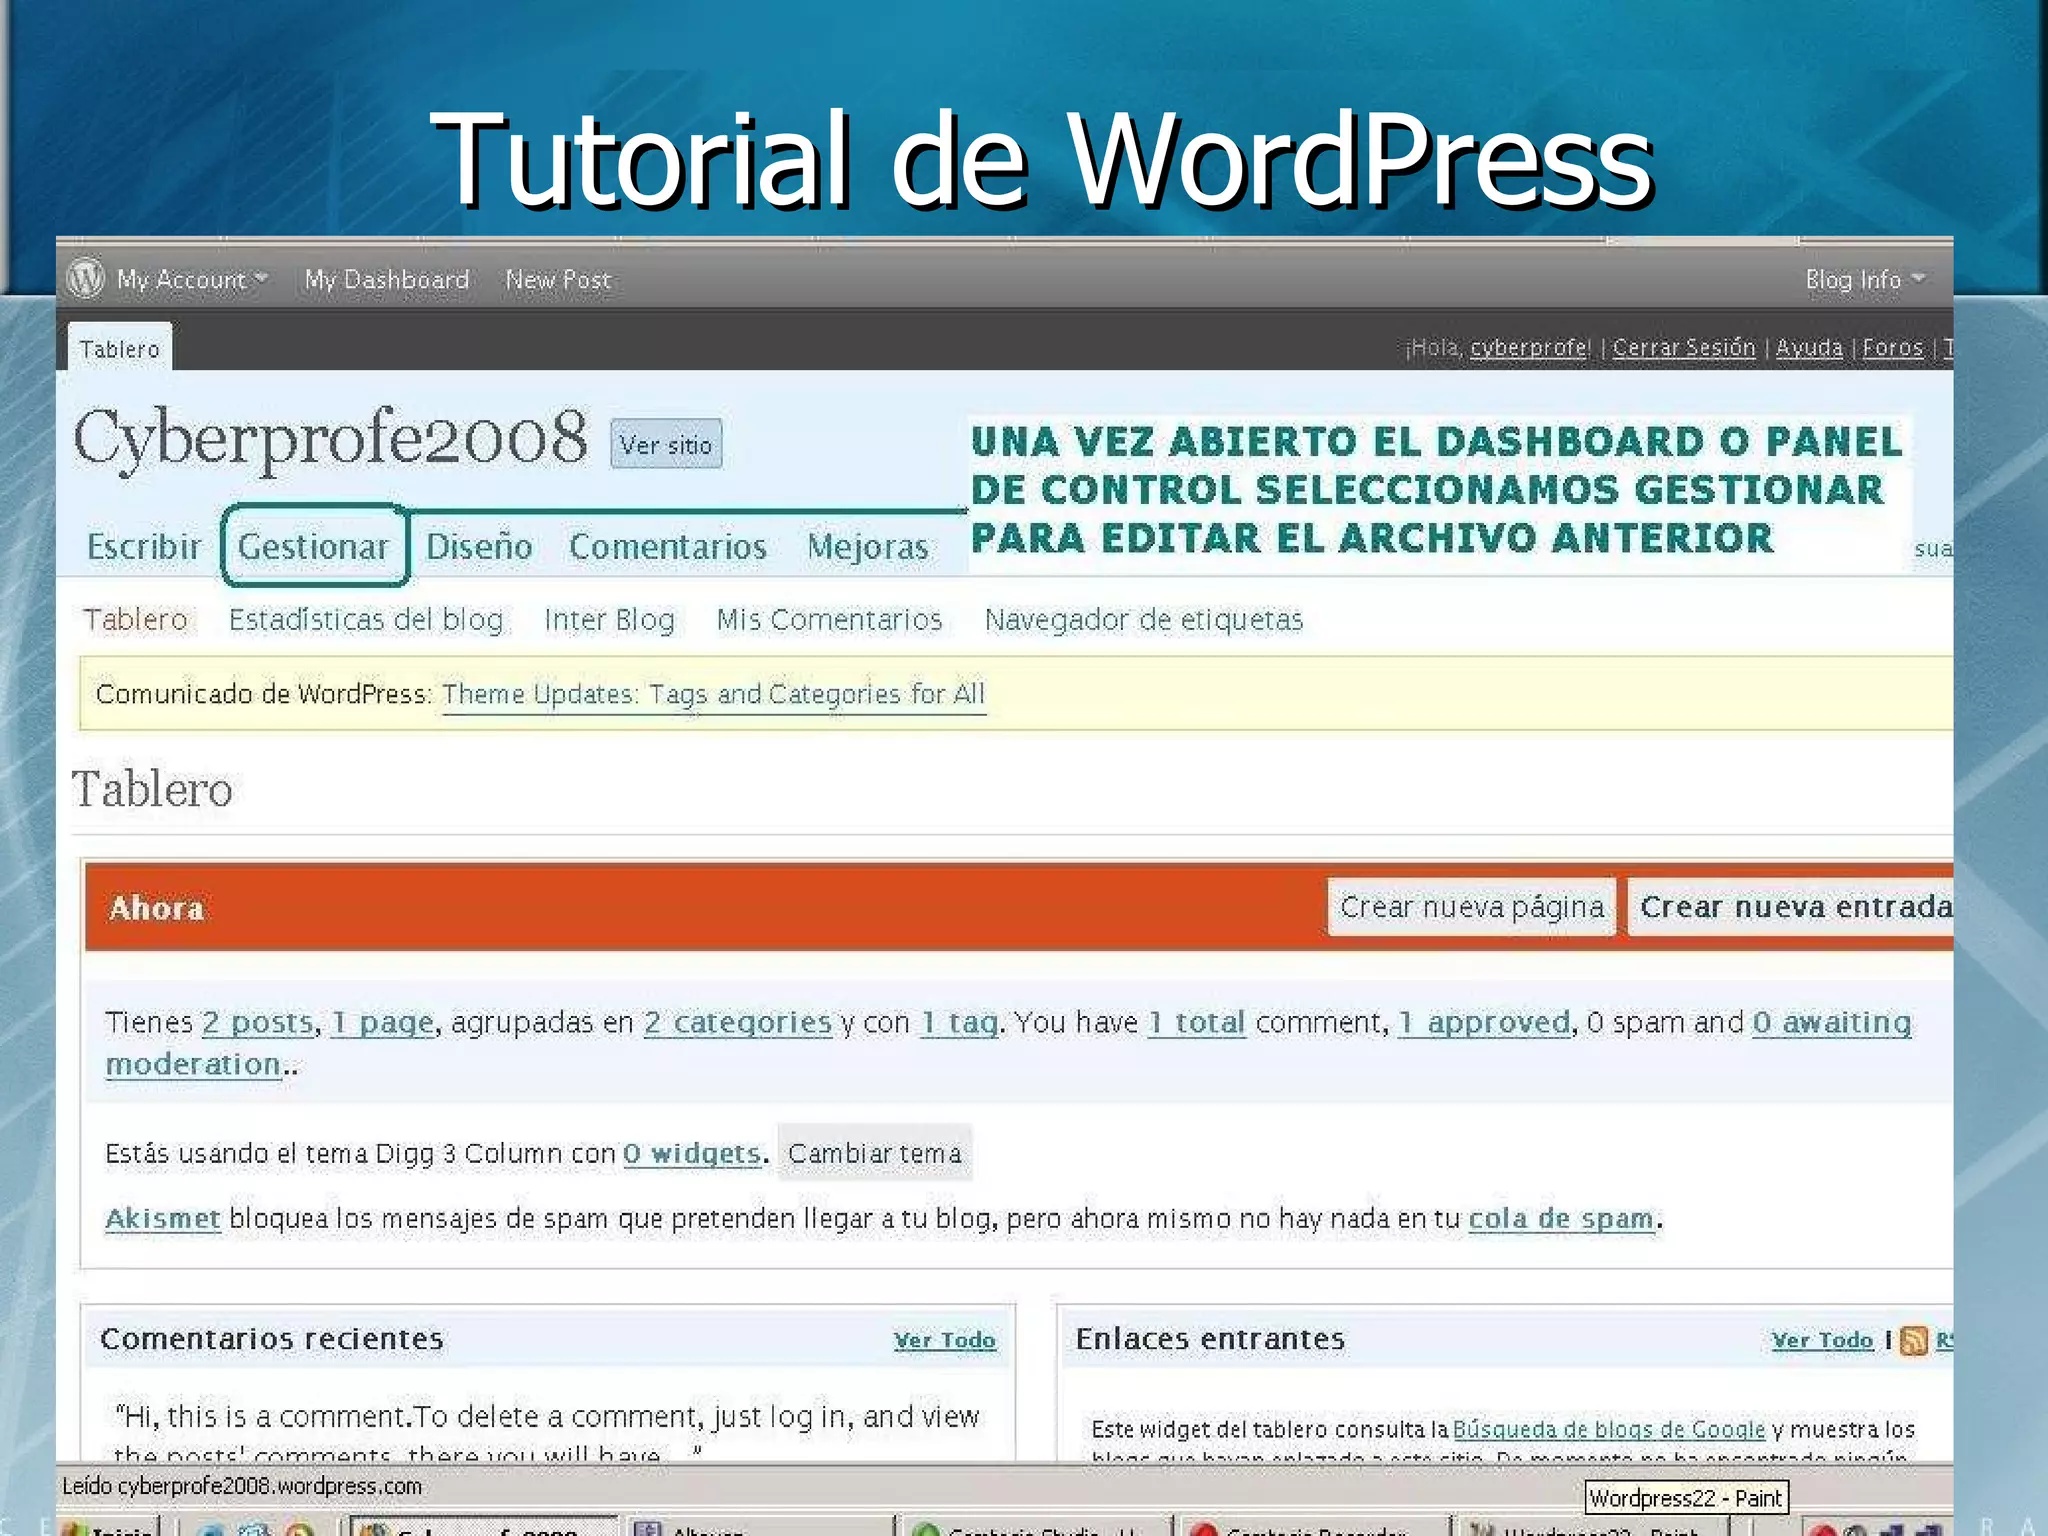Viewport: 2048px width, 1536px height.
Task: Open the 1 total comment link
Action: (x=1197, y=1023)
